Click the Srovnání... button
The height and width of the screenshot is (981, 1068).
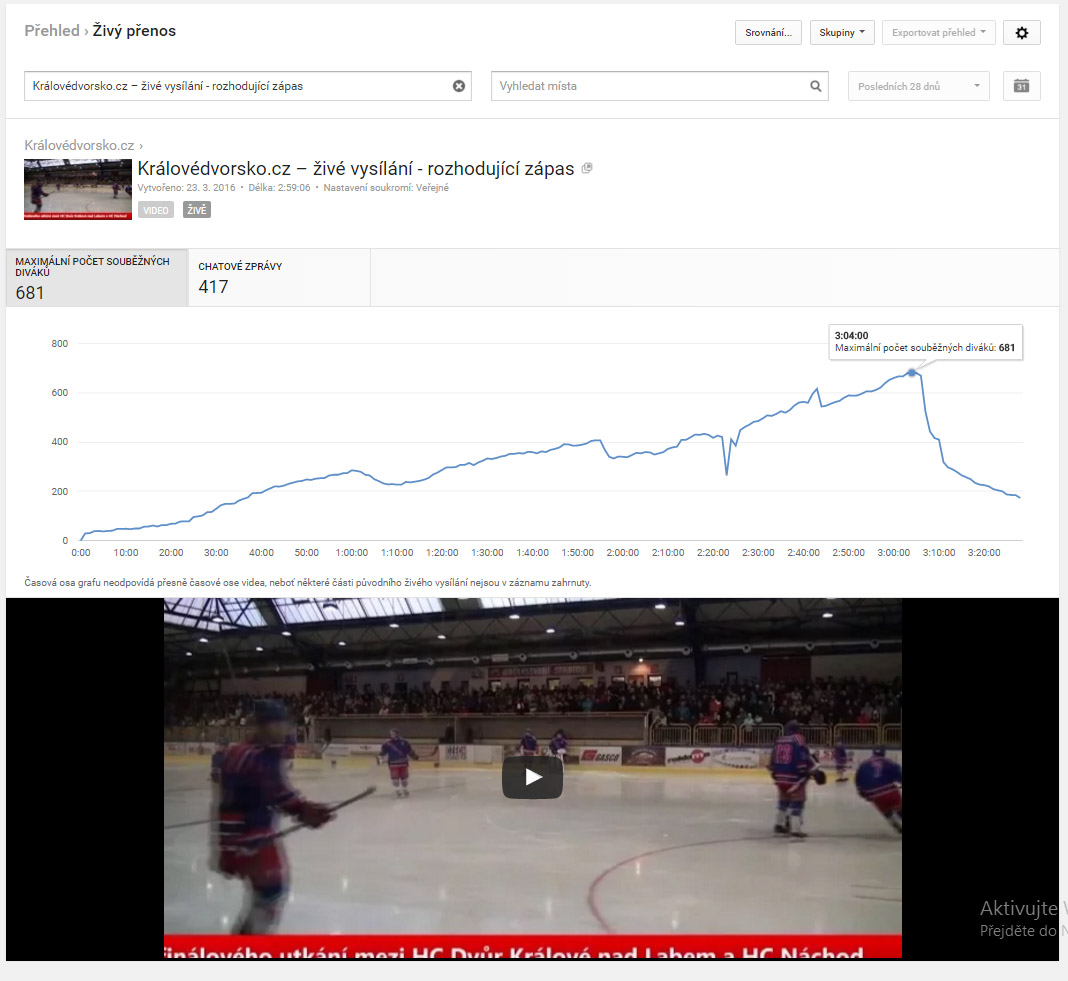[x=767, y=33]
